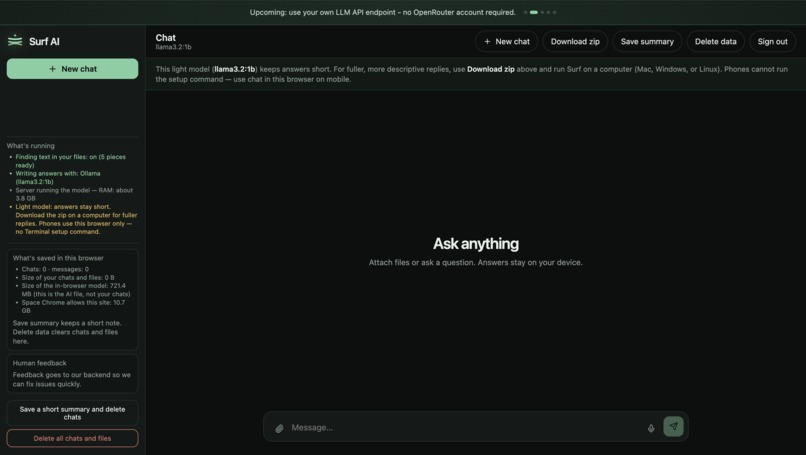Click 'Size of your chats and files: 0 B'

[x=68, y=277]
